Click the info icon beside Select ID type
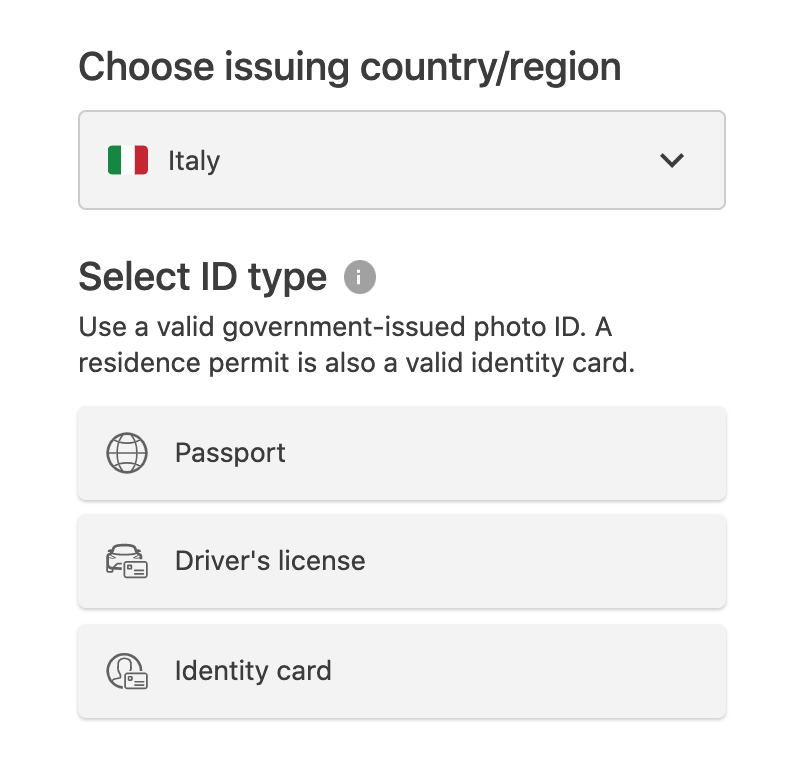Image resolution: width=794 pixels, height=778 pixels. 360,277
